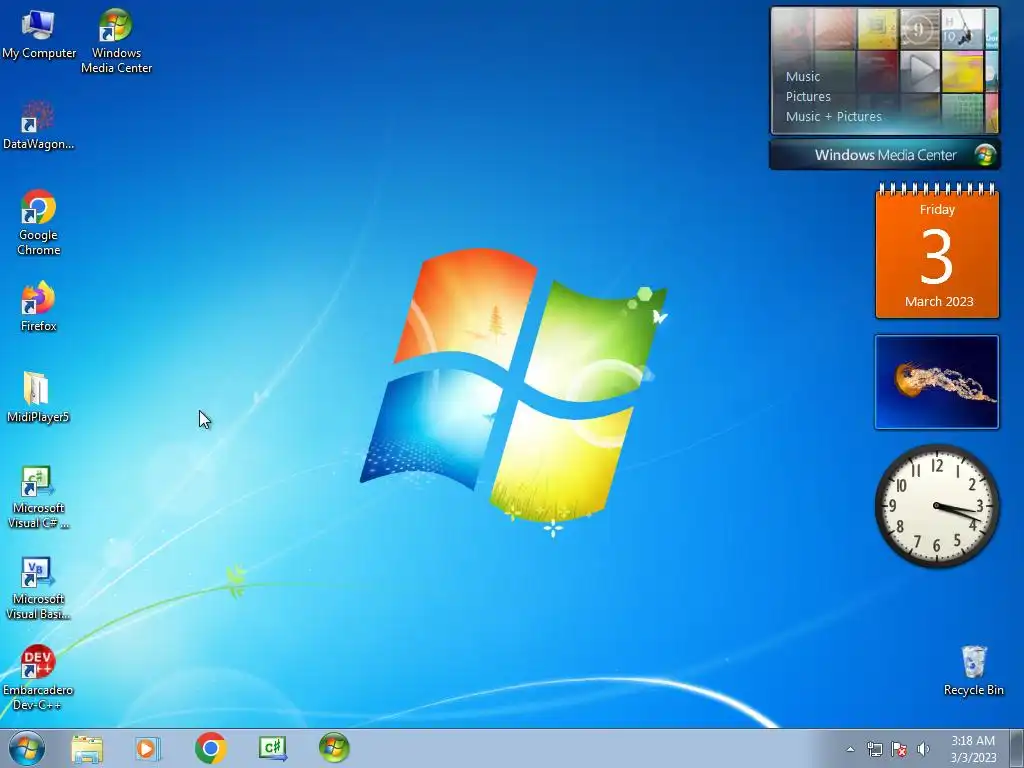Select the Microsoft Visual Basic shortcut
The image size is (1024, 768).
pos(38,587)
